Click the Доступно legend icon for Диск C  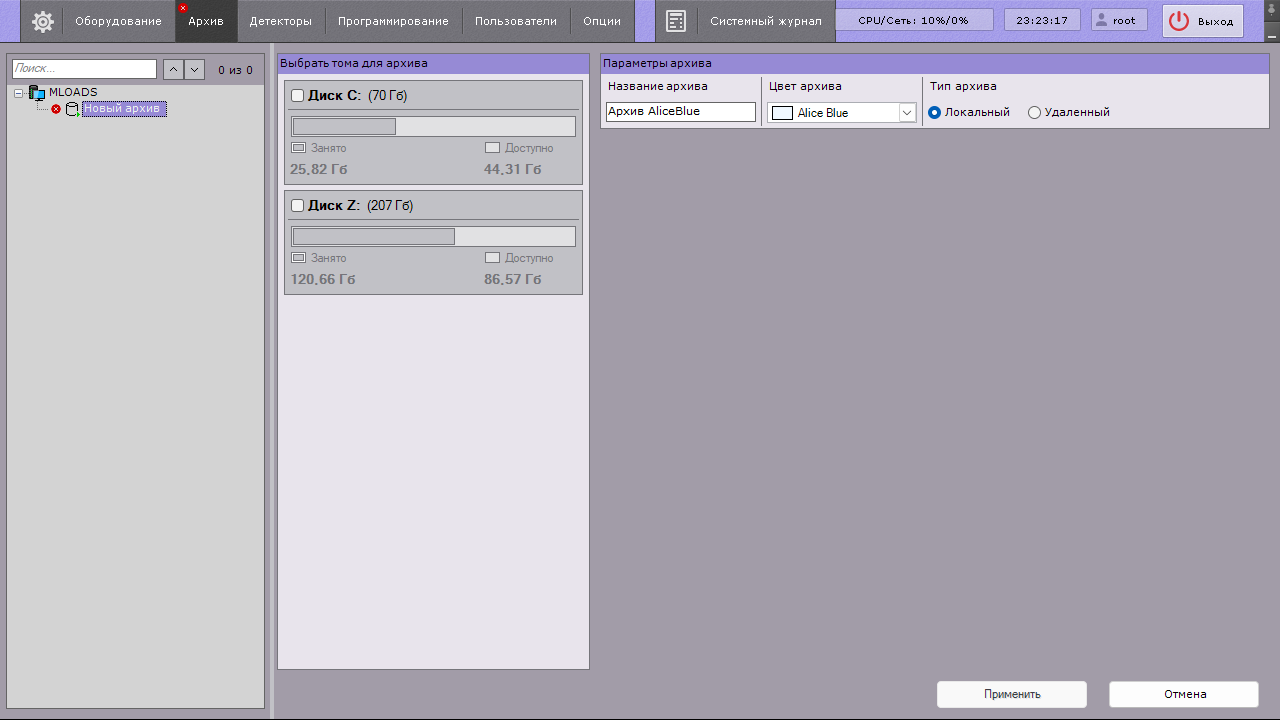492,148
